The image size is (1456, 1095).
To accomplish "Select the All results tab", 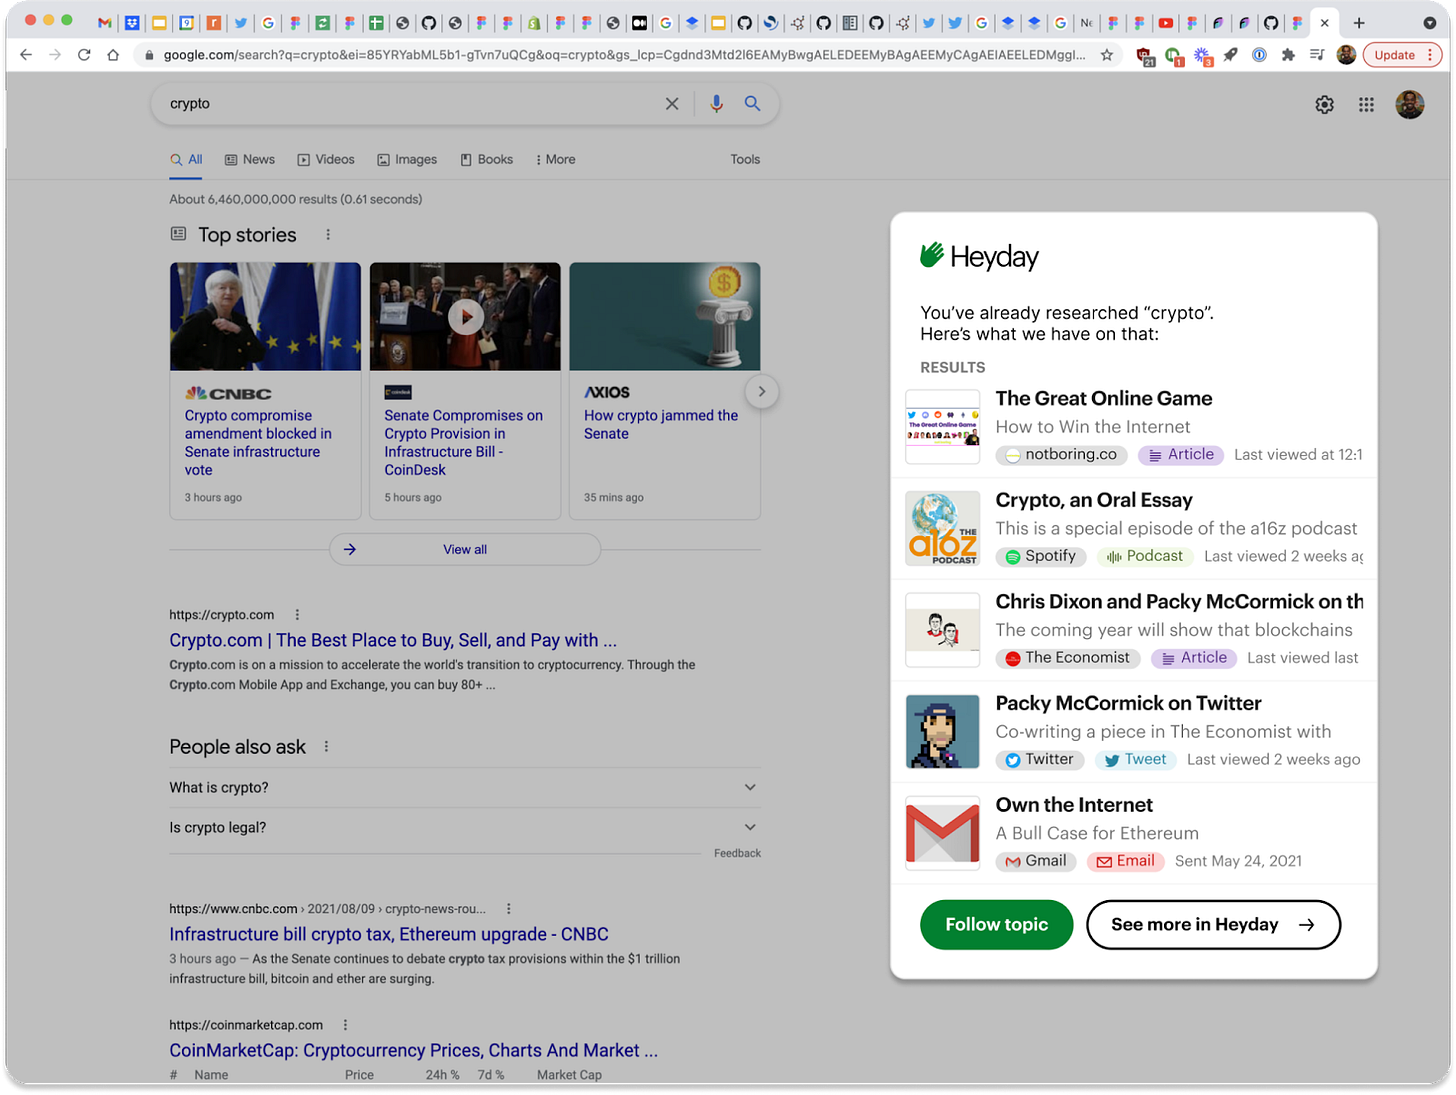I will pos(186,160).
